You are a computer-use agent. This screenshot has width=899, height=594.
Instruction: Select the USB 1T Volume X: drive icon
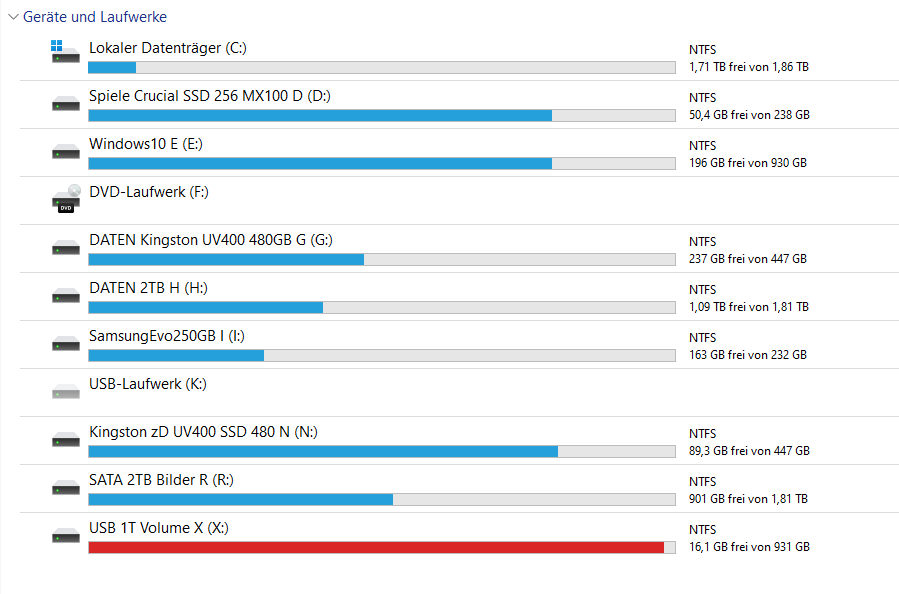point(65,536)
